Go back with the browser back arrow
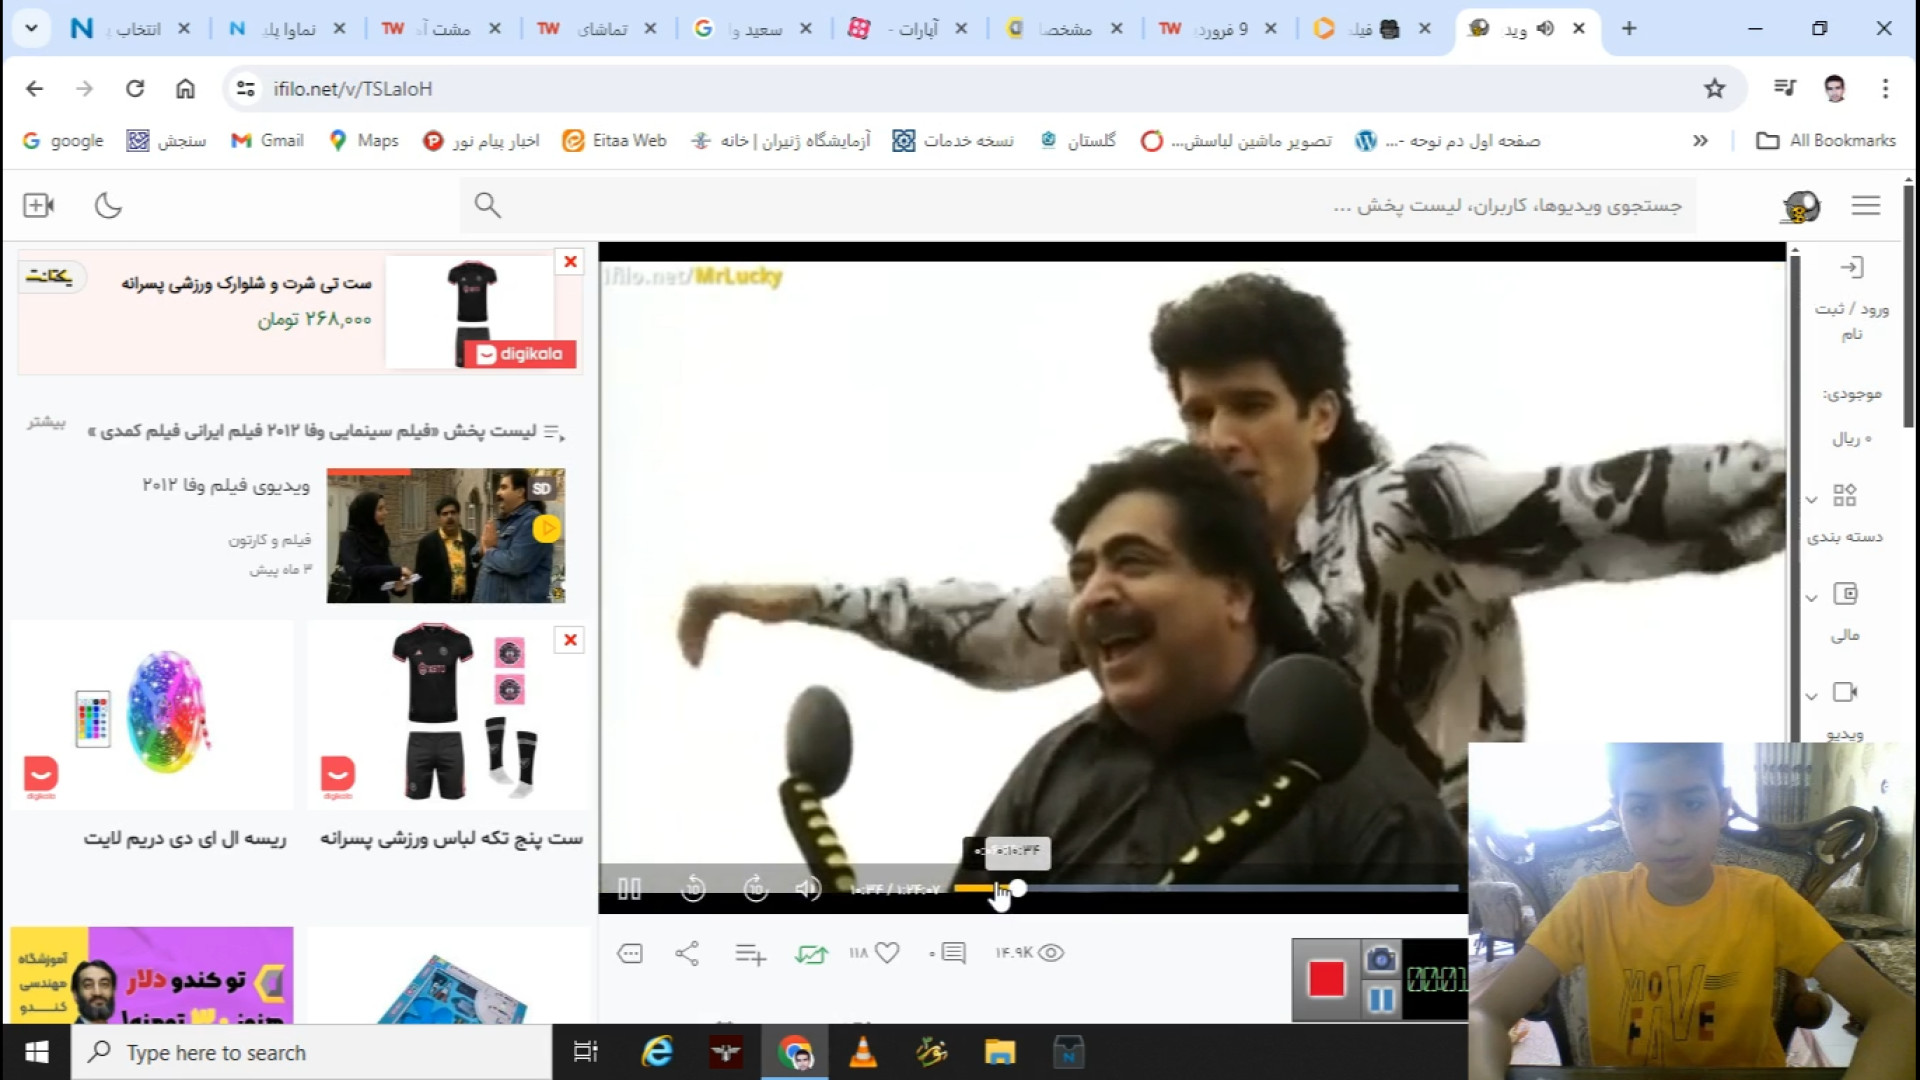The width and height of the screenshot is (1920, 1080). point(35,88)
